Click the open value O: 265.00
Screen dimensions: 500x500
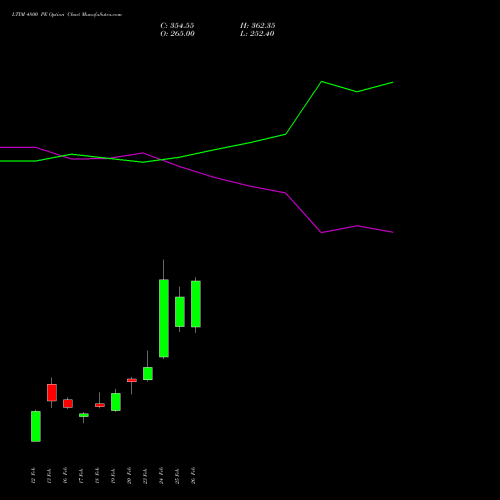(x=177, y=34)
